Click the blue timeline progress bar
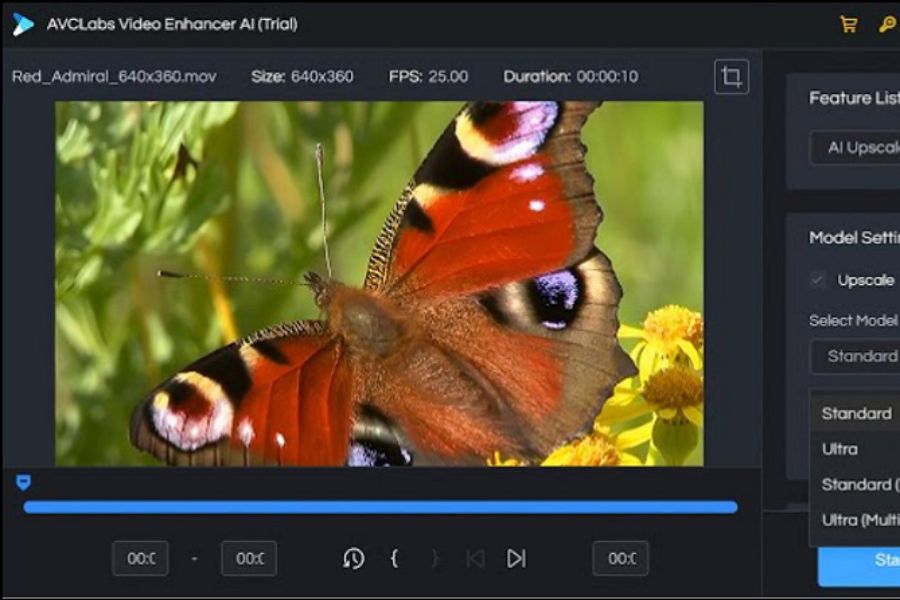 click(x=380, y=507)
